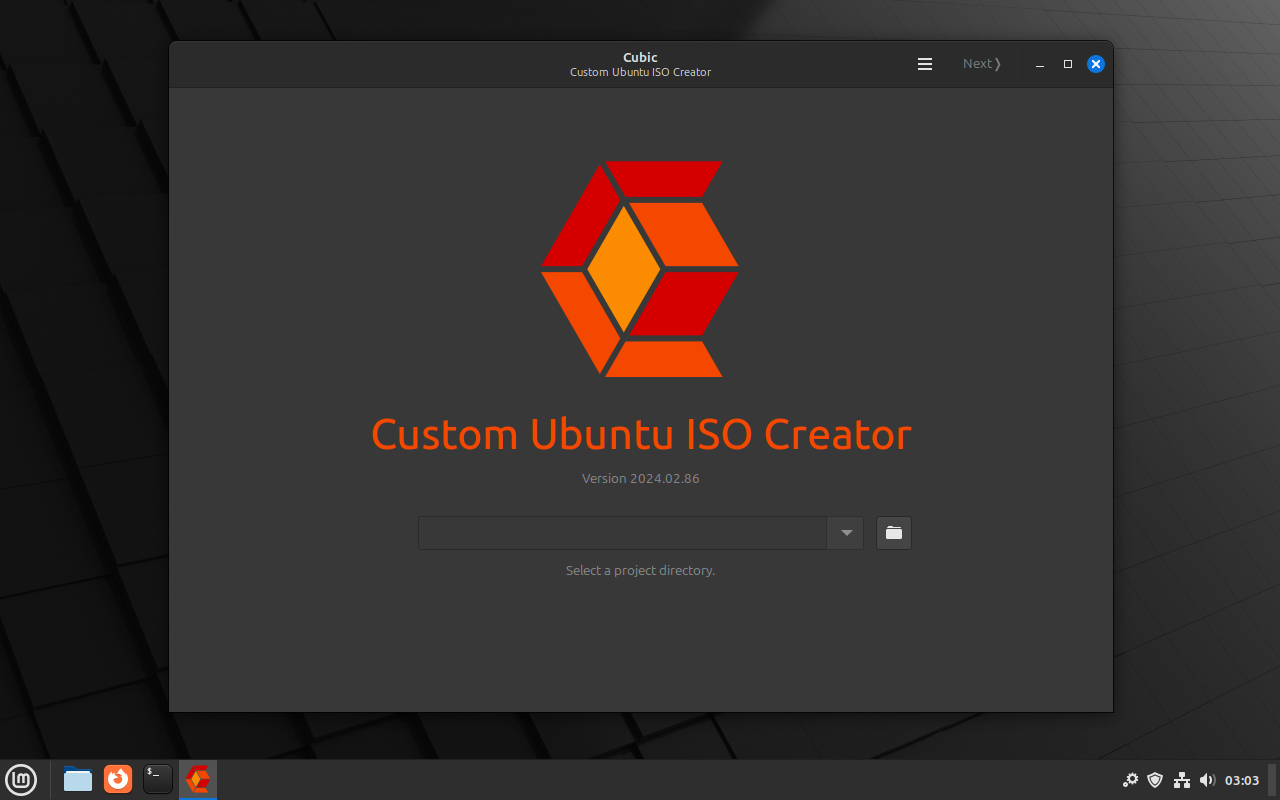Select the Cubic app in the taskbar
This screenshot has width=1280, height=800.
[x=198, y=779]
